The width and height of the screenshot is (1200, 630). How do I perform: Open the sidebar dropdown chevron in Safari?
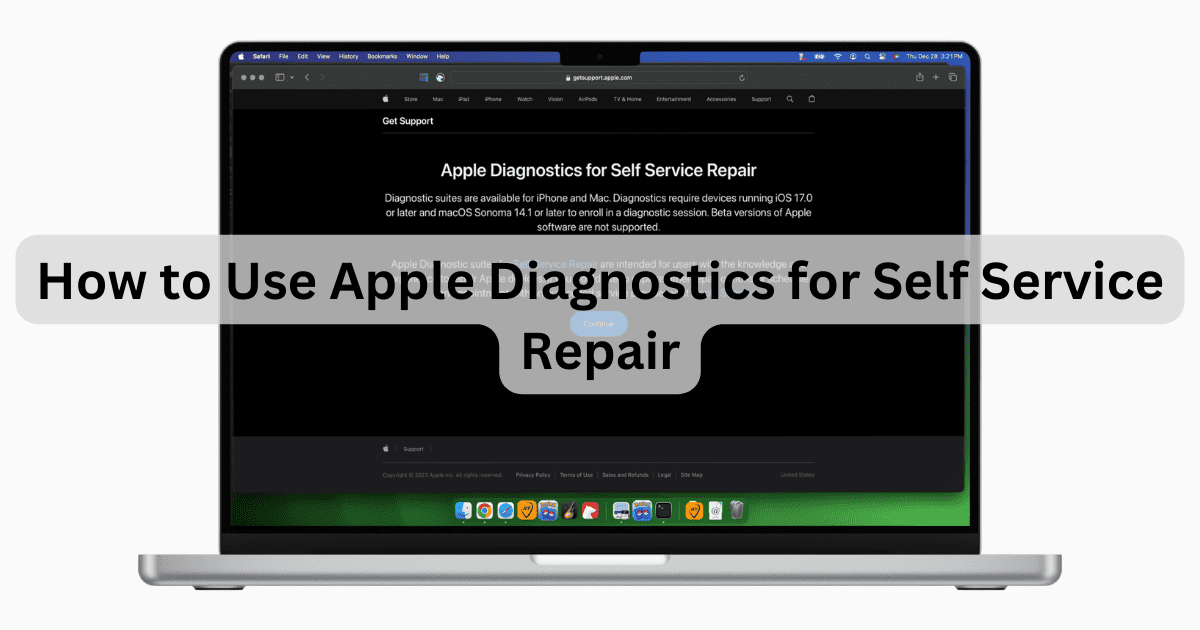[x=291, y=77]
